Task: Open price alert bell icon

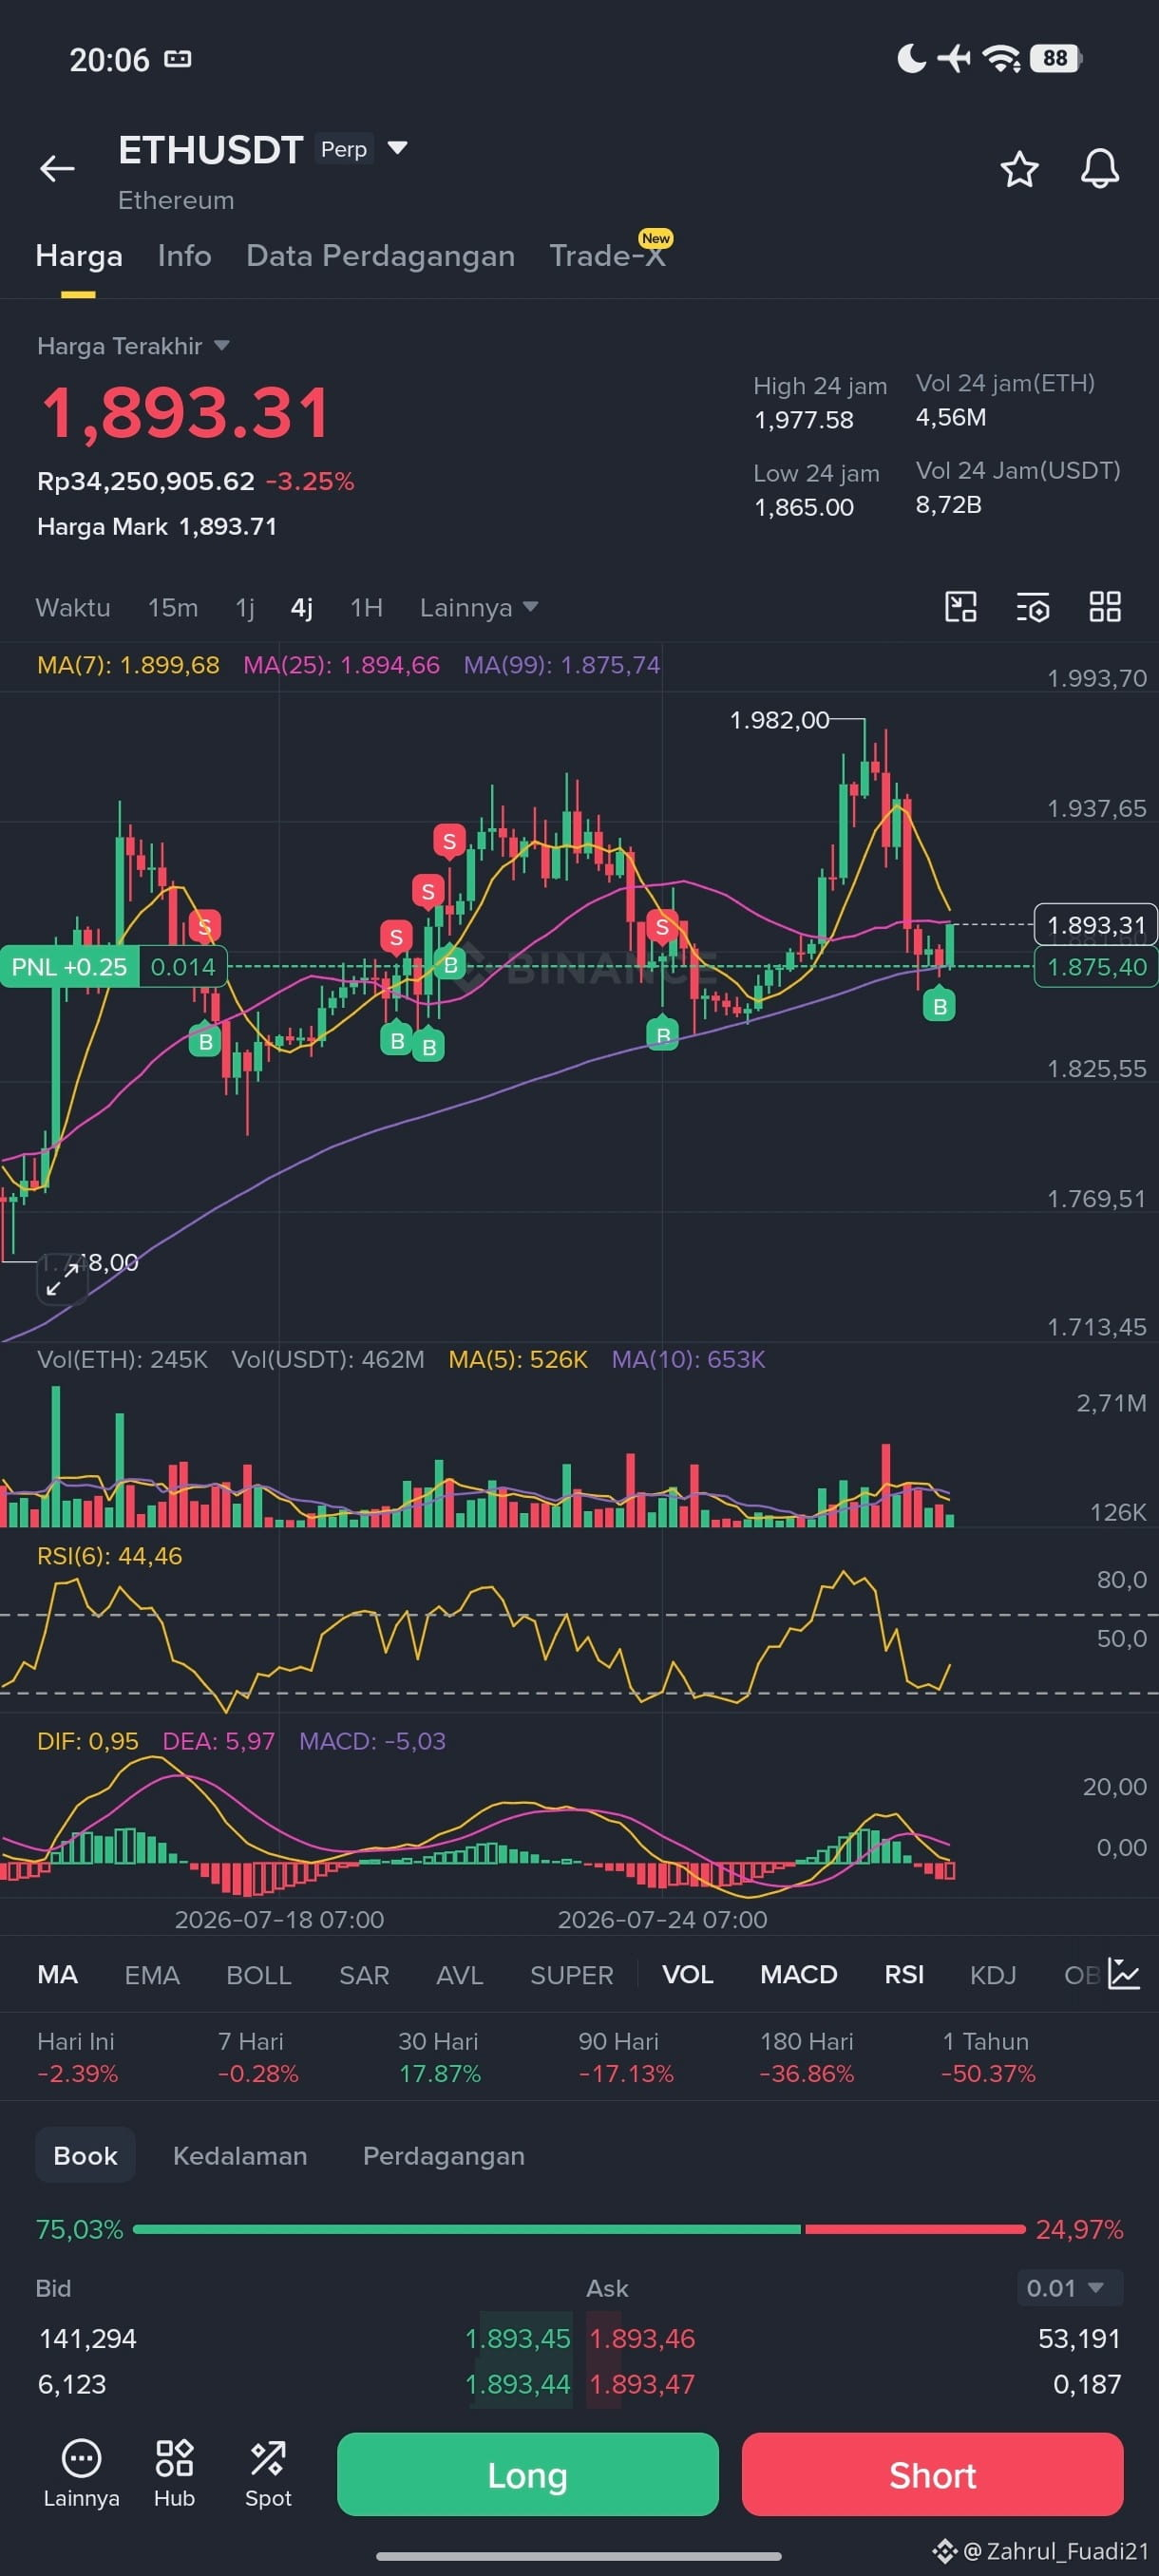Action: [x=1099, y=169]
